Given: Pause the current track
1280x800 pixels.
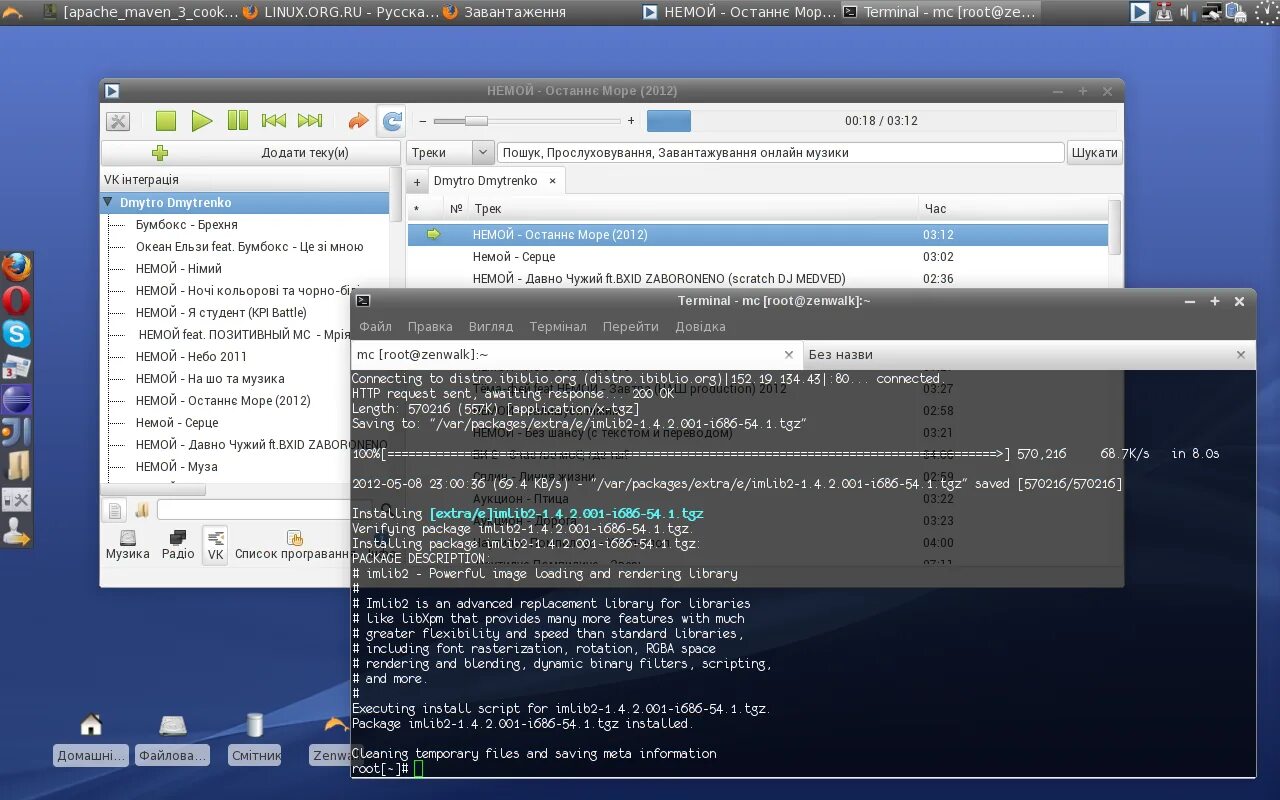Looking at the screenshot, I should click(x=238, y=121).
